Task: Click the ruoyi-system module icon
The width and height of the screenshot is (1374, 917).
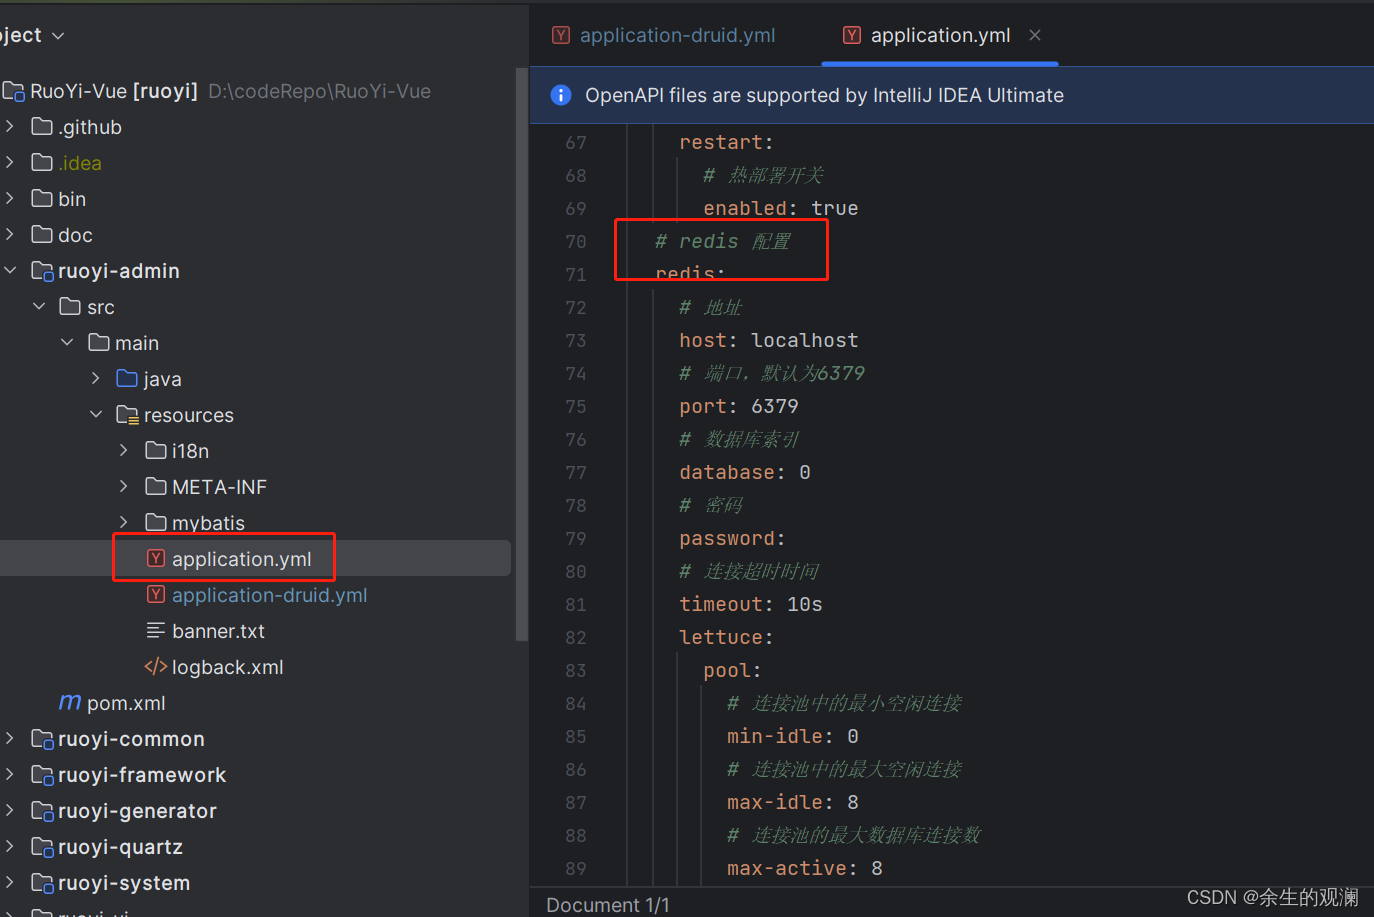Action: [x=42, y=883]
